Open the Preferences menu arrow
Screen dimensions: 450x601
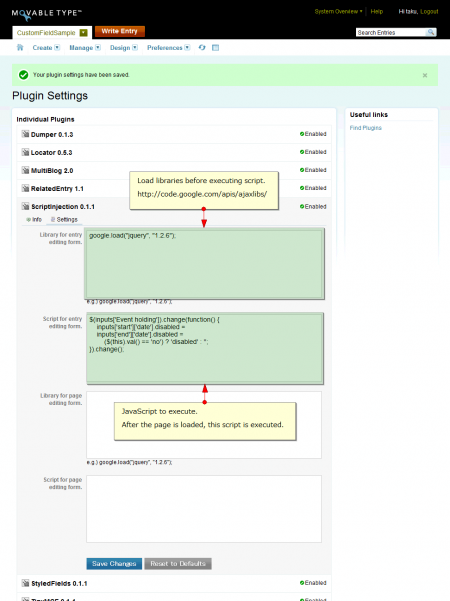(x=187, y=48)
